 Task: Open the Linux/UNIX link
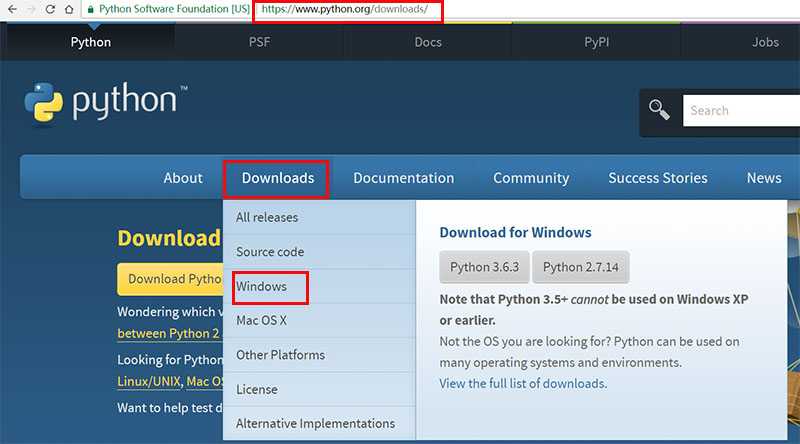[x=148, y=381]
